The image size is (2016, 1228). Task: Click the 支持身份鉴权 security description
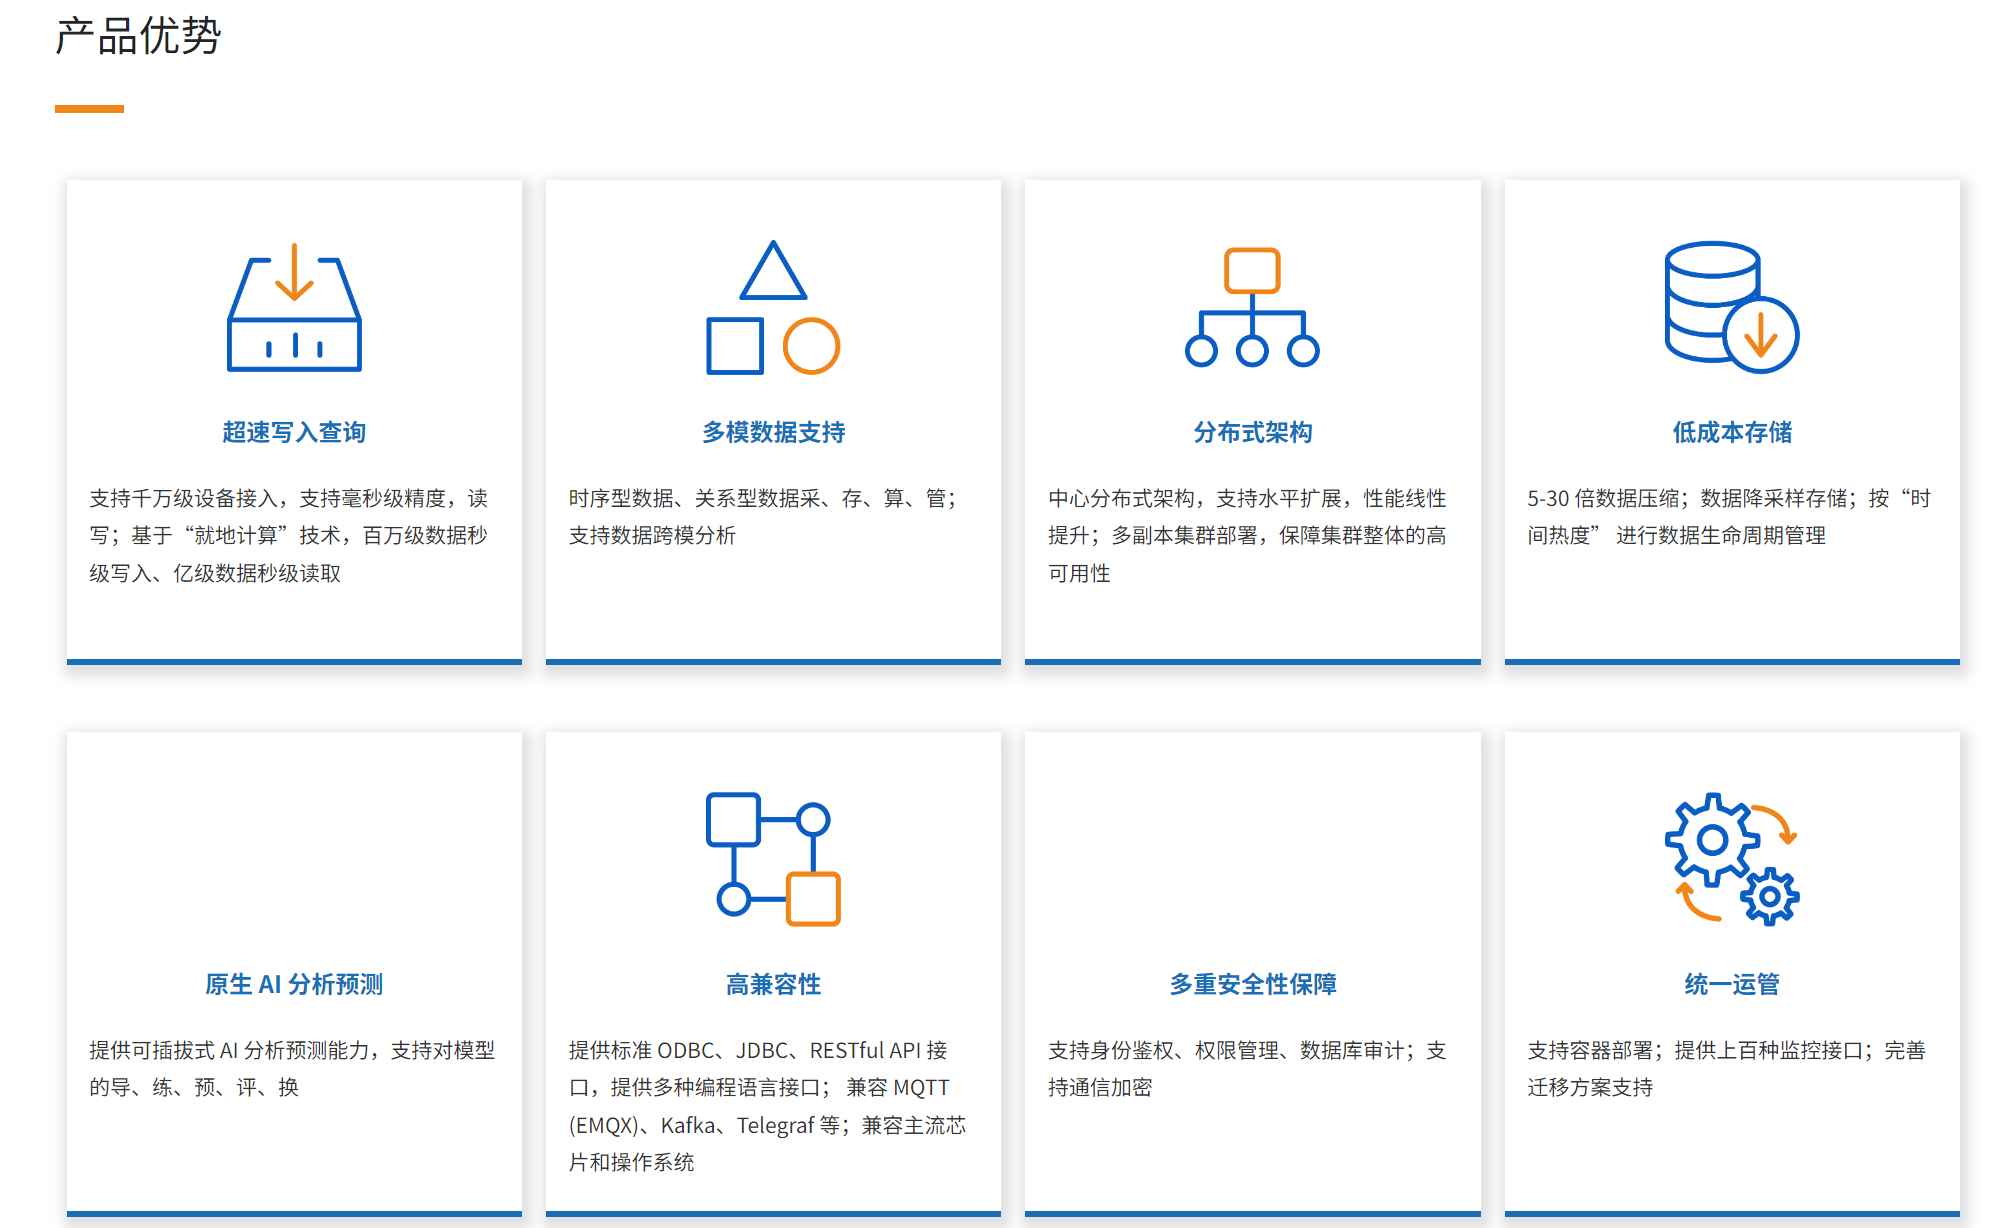[1247, 1068]
